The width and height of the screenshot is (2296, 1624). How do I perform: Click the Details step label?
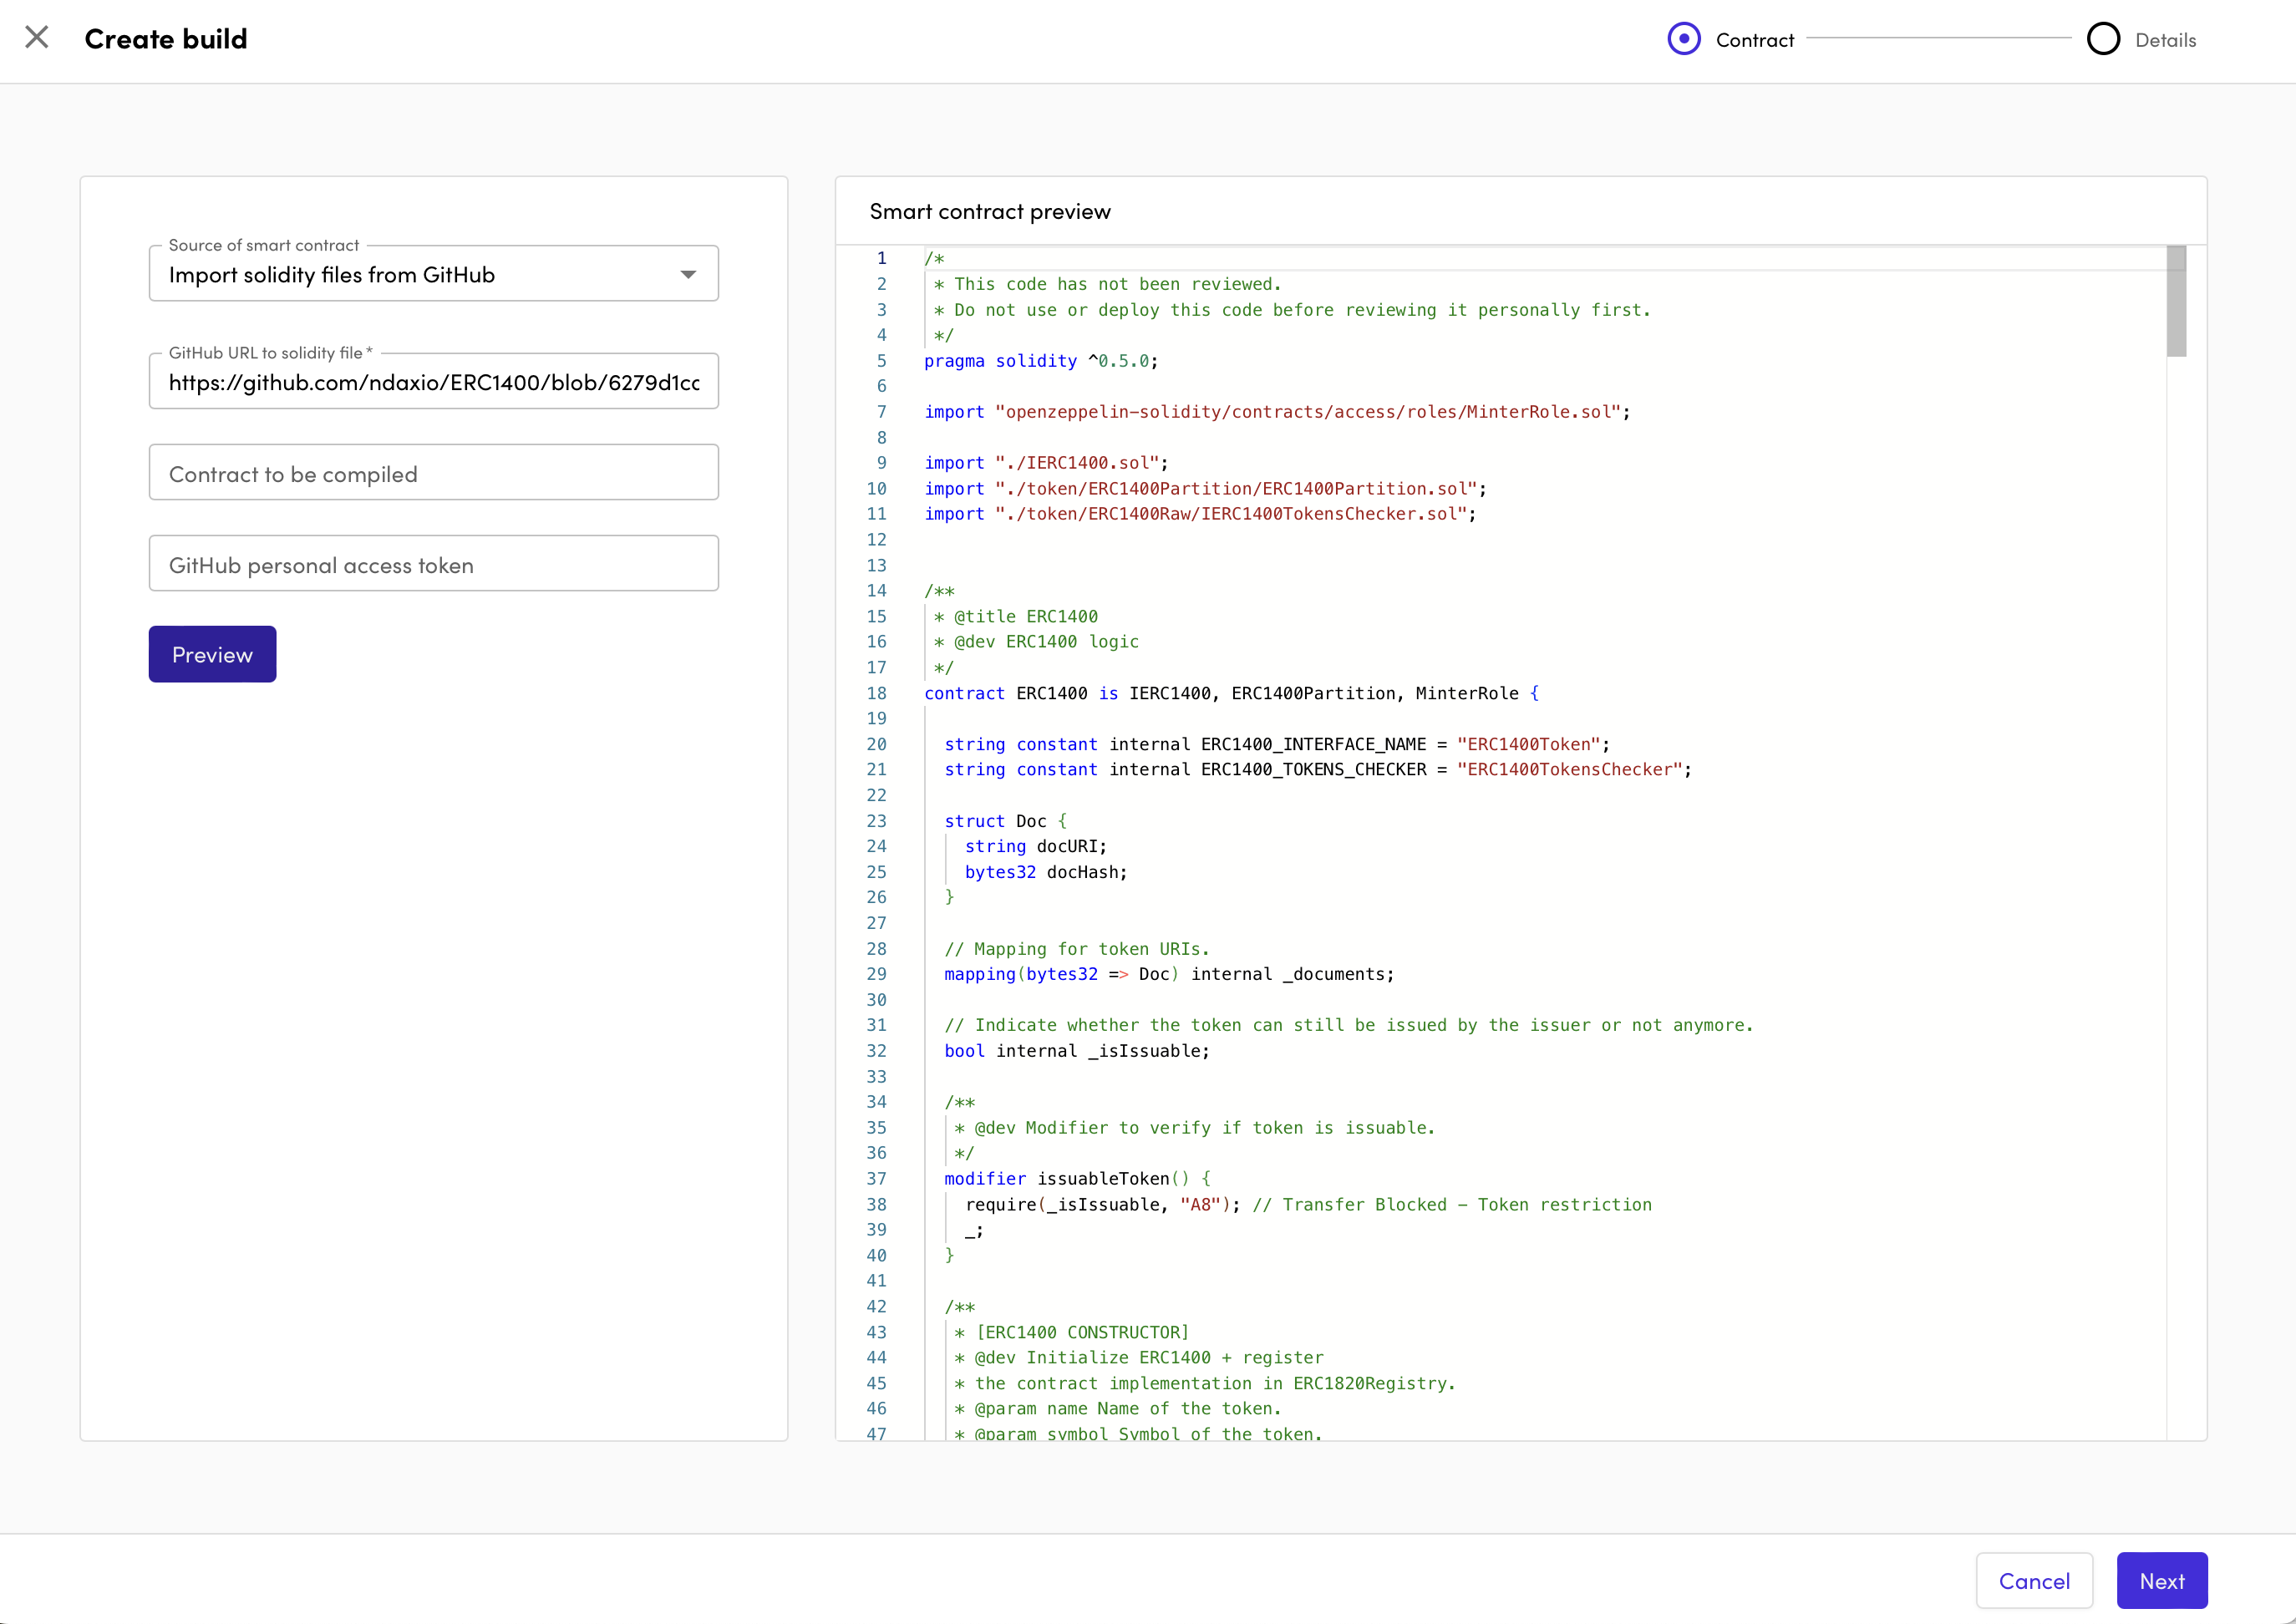(2166, 40)
